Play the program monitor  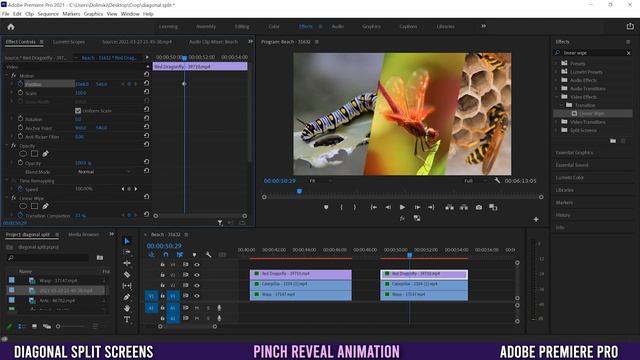(402, 207)
